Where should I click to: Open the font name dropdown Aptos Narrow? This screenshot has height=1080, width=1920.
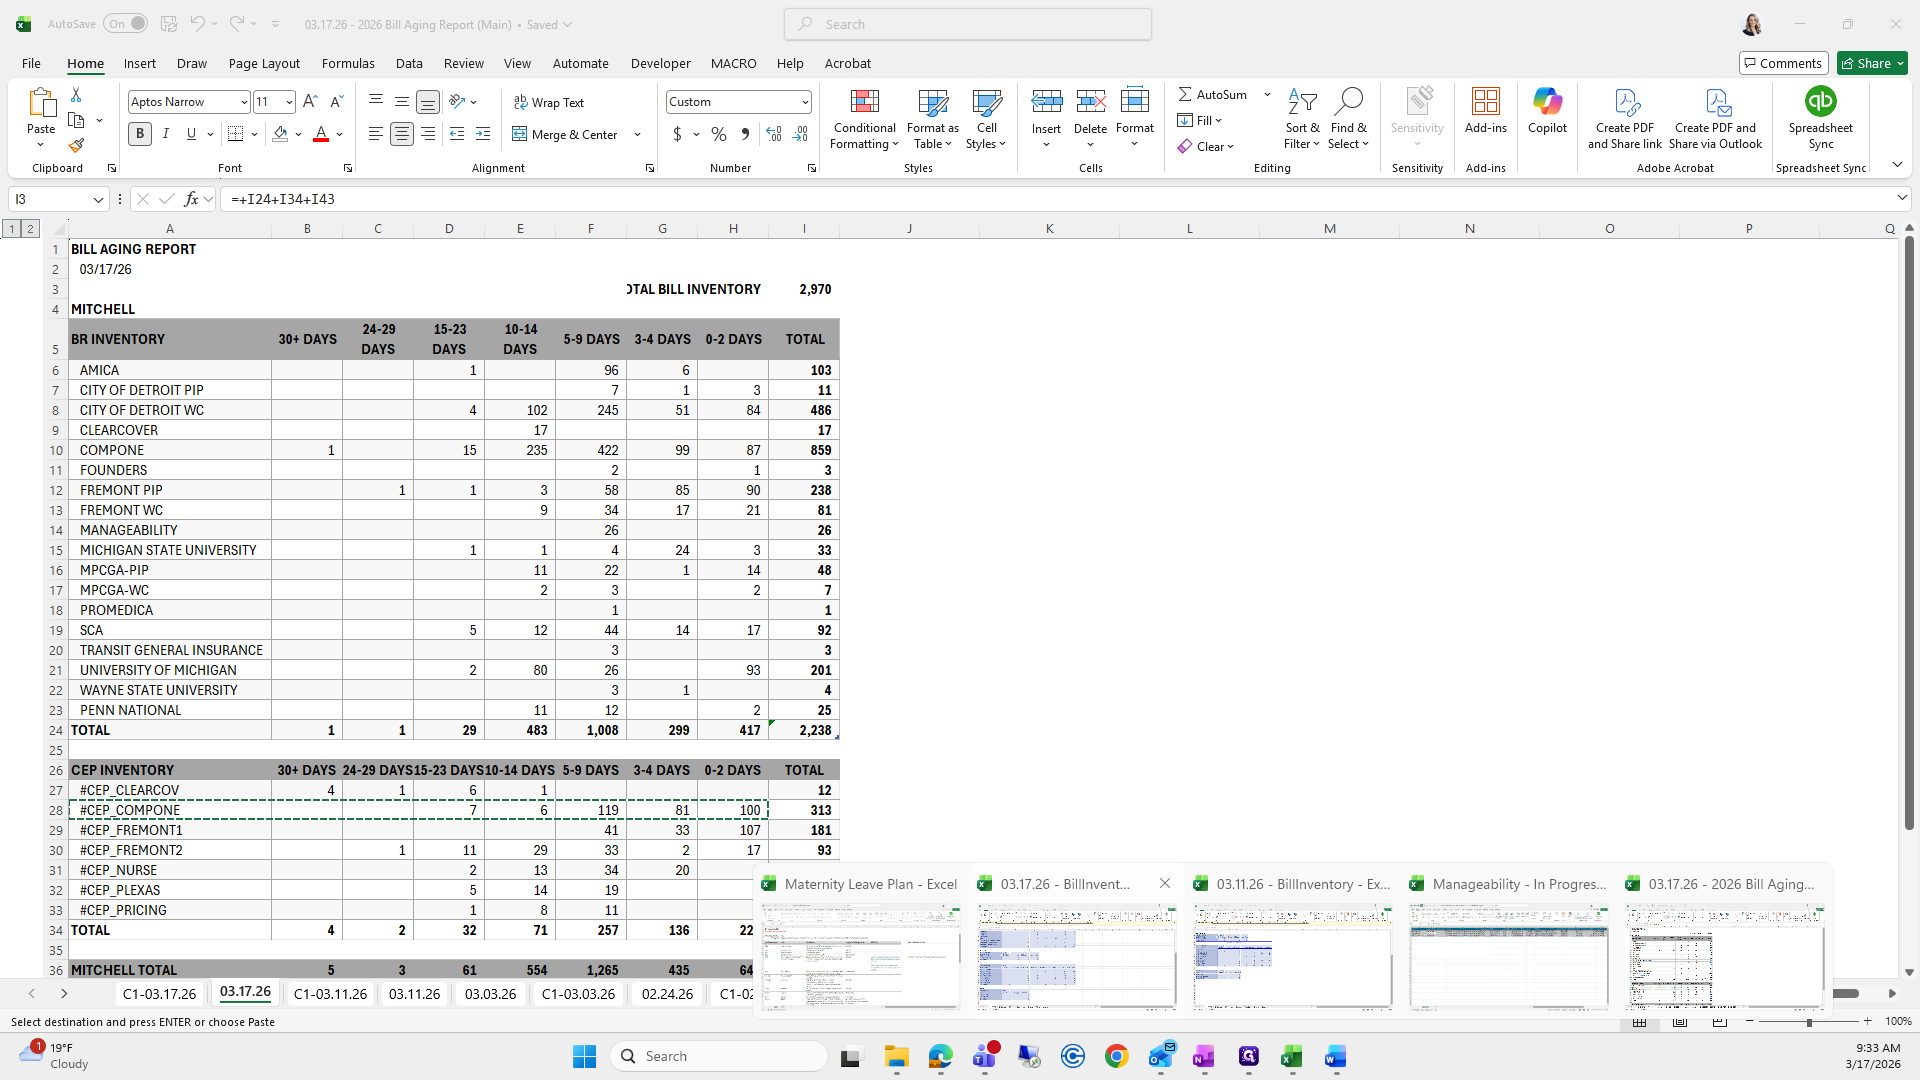(x=243, y=102)
